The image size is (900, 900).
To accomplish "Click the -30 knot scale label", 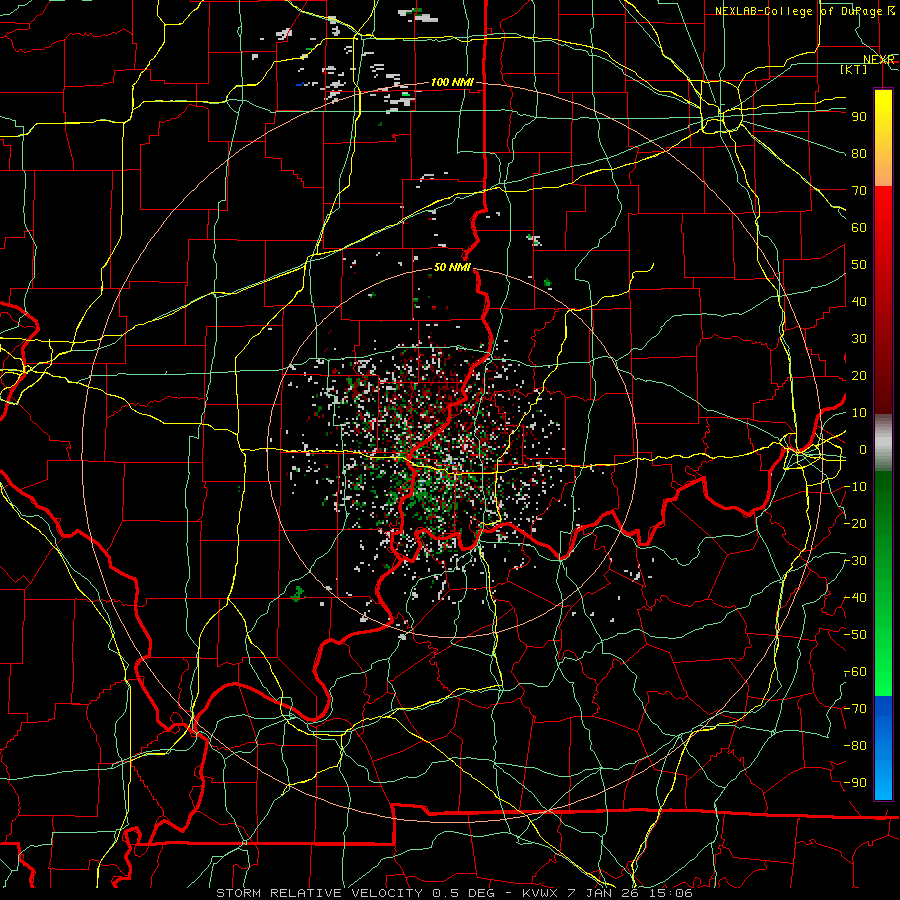I will point(856,561).
